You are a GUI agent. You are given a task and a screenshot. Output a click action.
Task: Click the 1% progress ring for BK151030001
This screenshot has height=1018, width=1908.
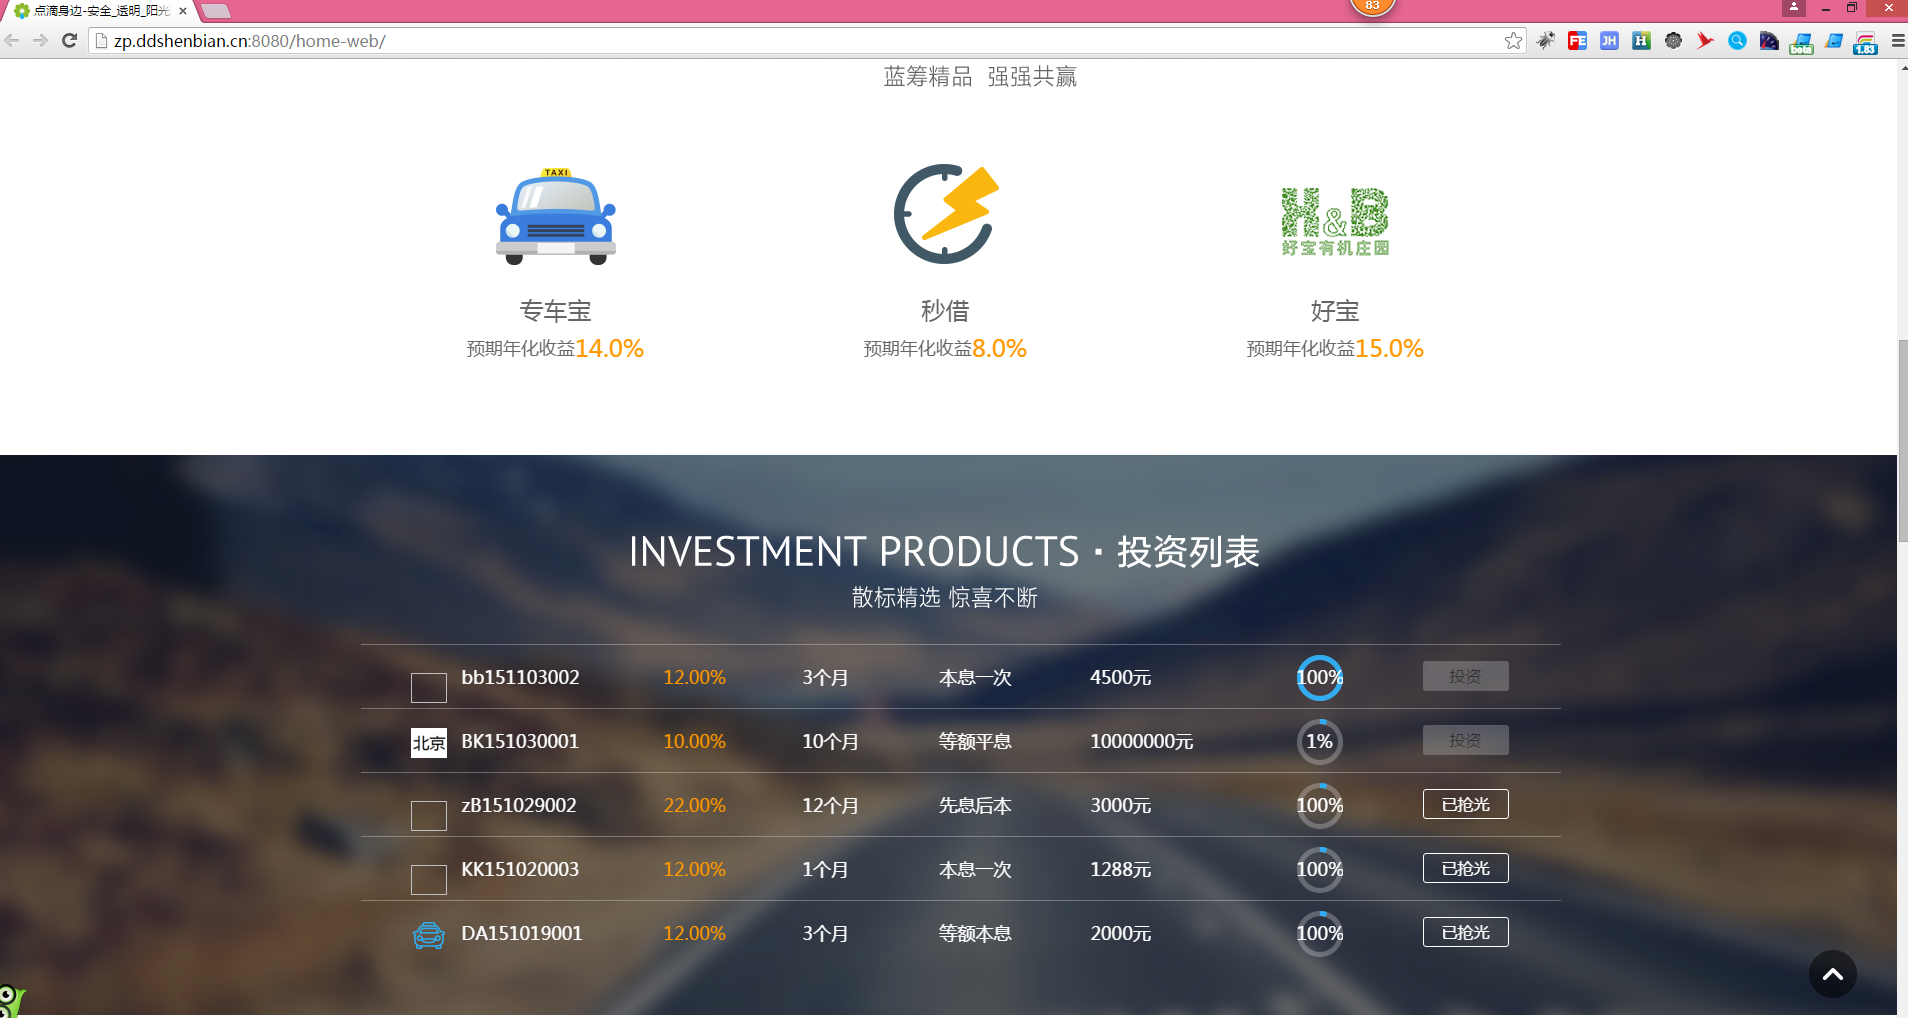tap(1320, 742)
